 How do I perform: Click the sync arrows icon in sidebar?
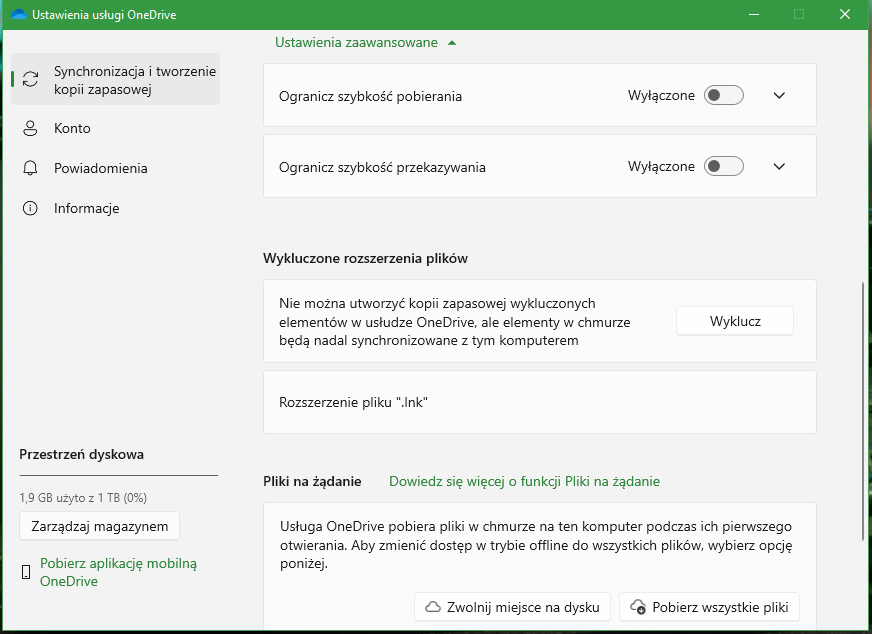click(31, 79)
